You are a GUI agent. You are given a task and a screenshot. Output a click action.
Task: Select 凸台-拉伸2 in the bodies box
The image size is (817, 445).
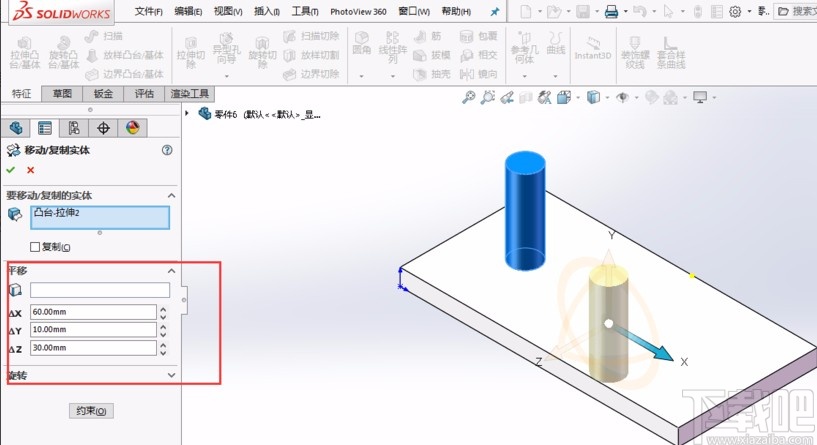56,213
